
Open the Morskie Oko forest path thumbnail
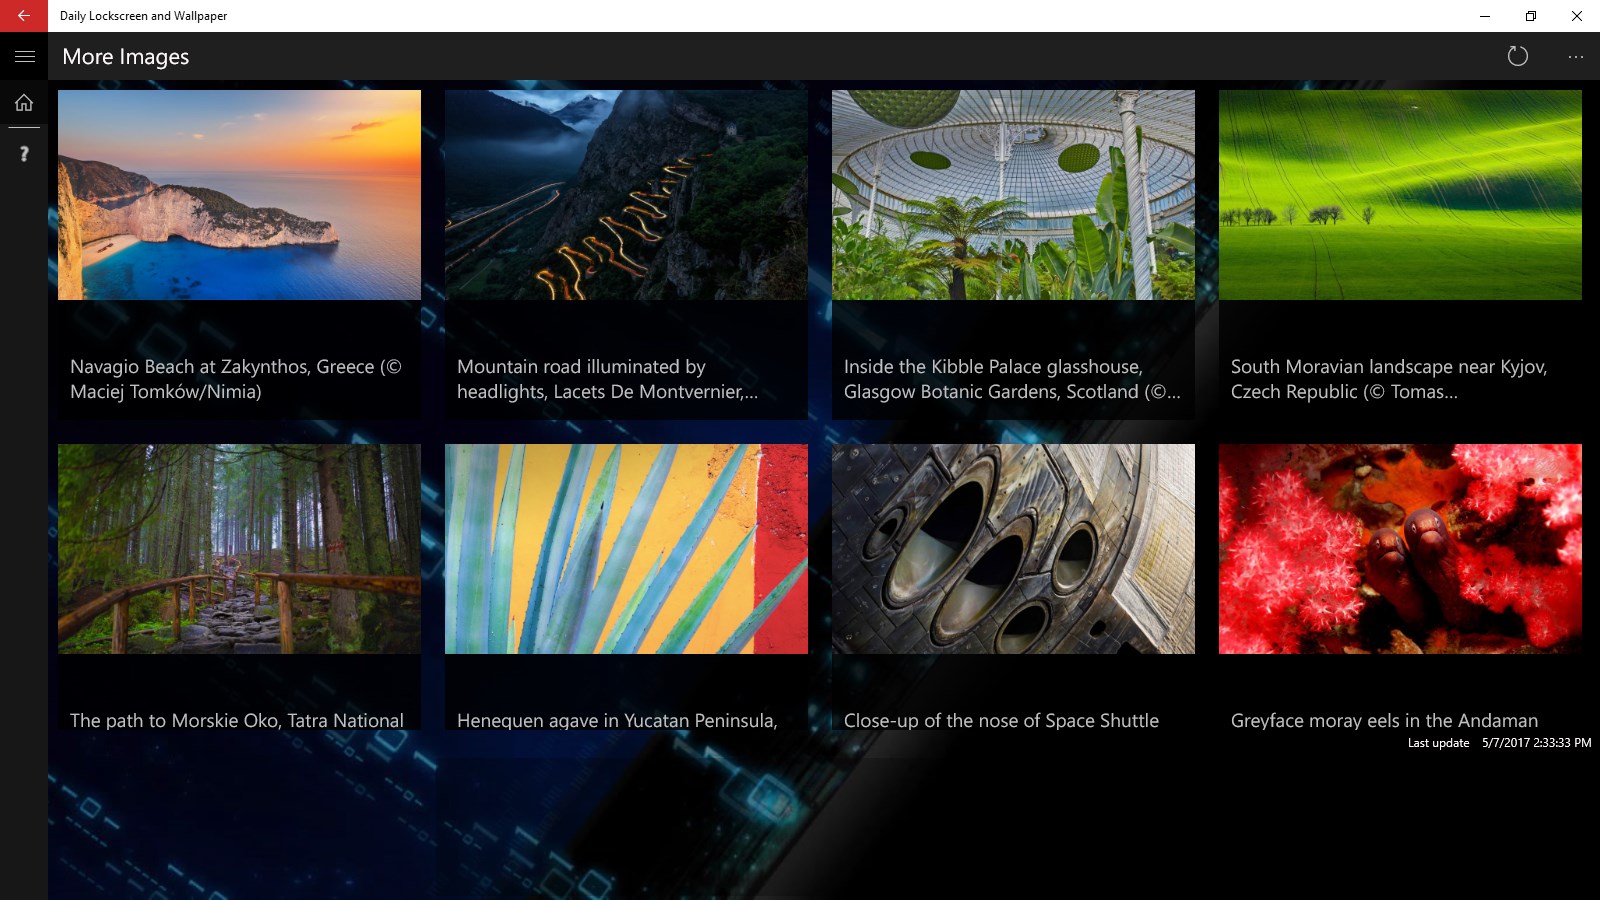(x=239, y=549)
